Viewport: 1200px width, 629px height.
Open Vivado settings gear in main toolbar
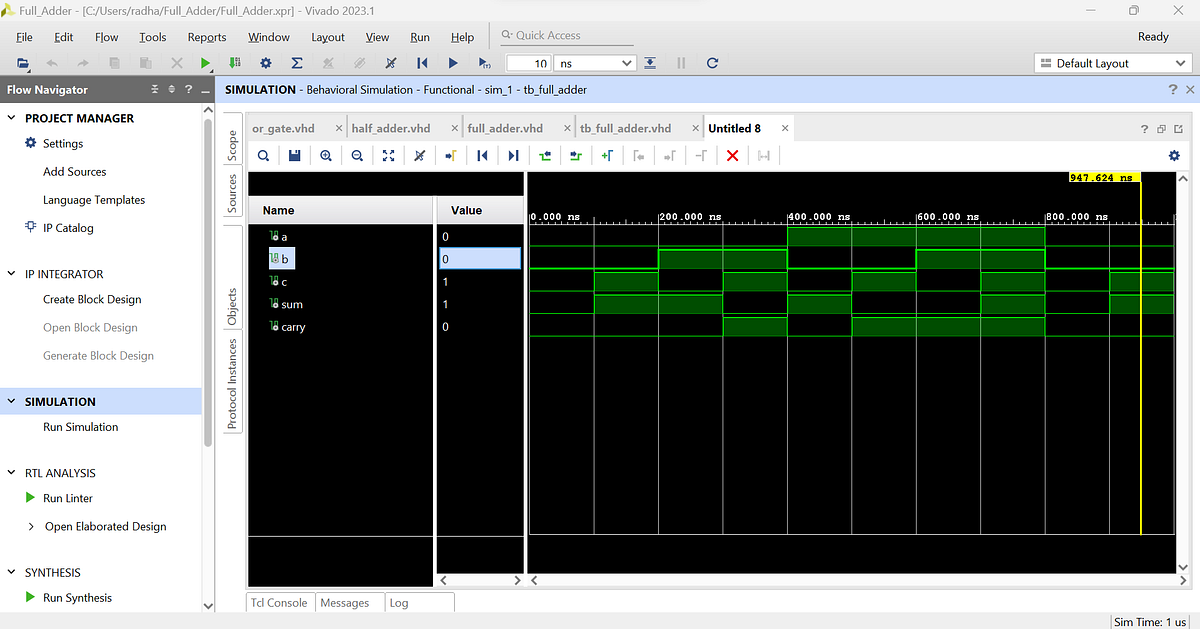pyautogui.click(x=266, y=62)
